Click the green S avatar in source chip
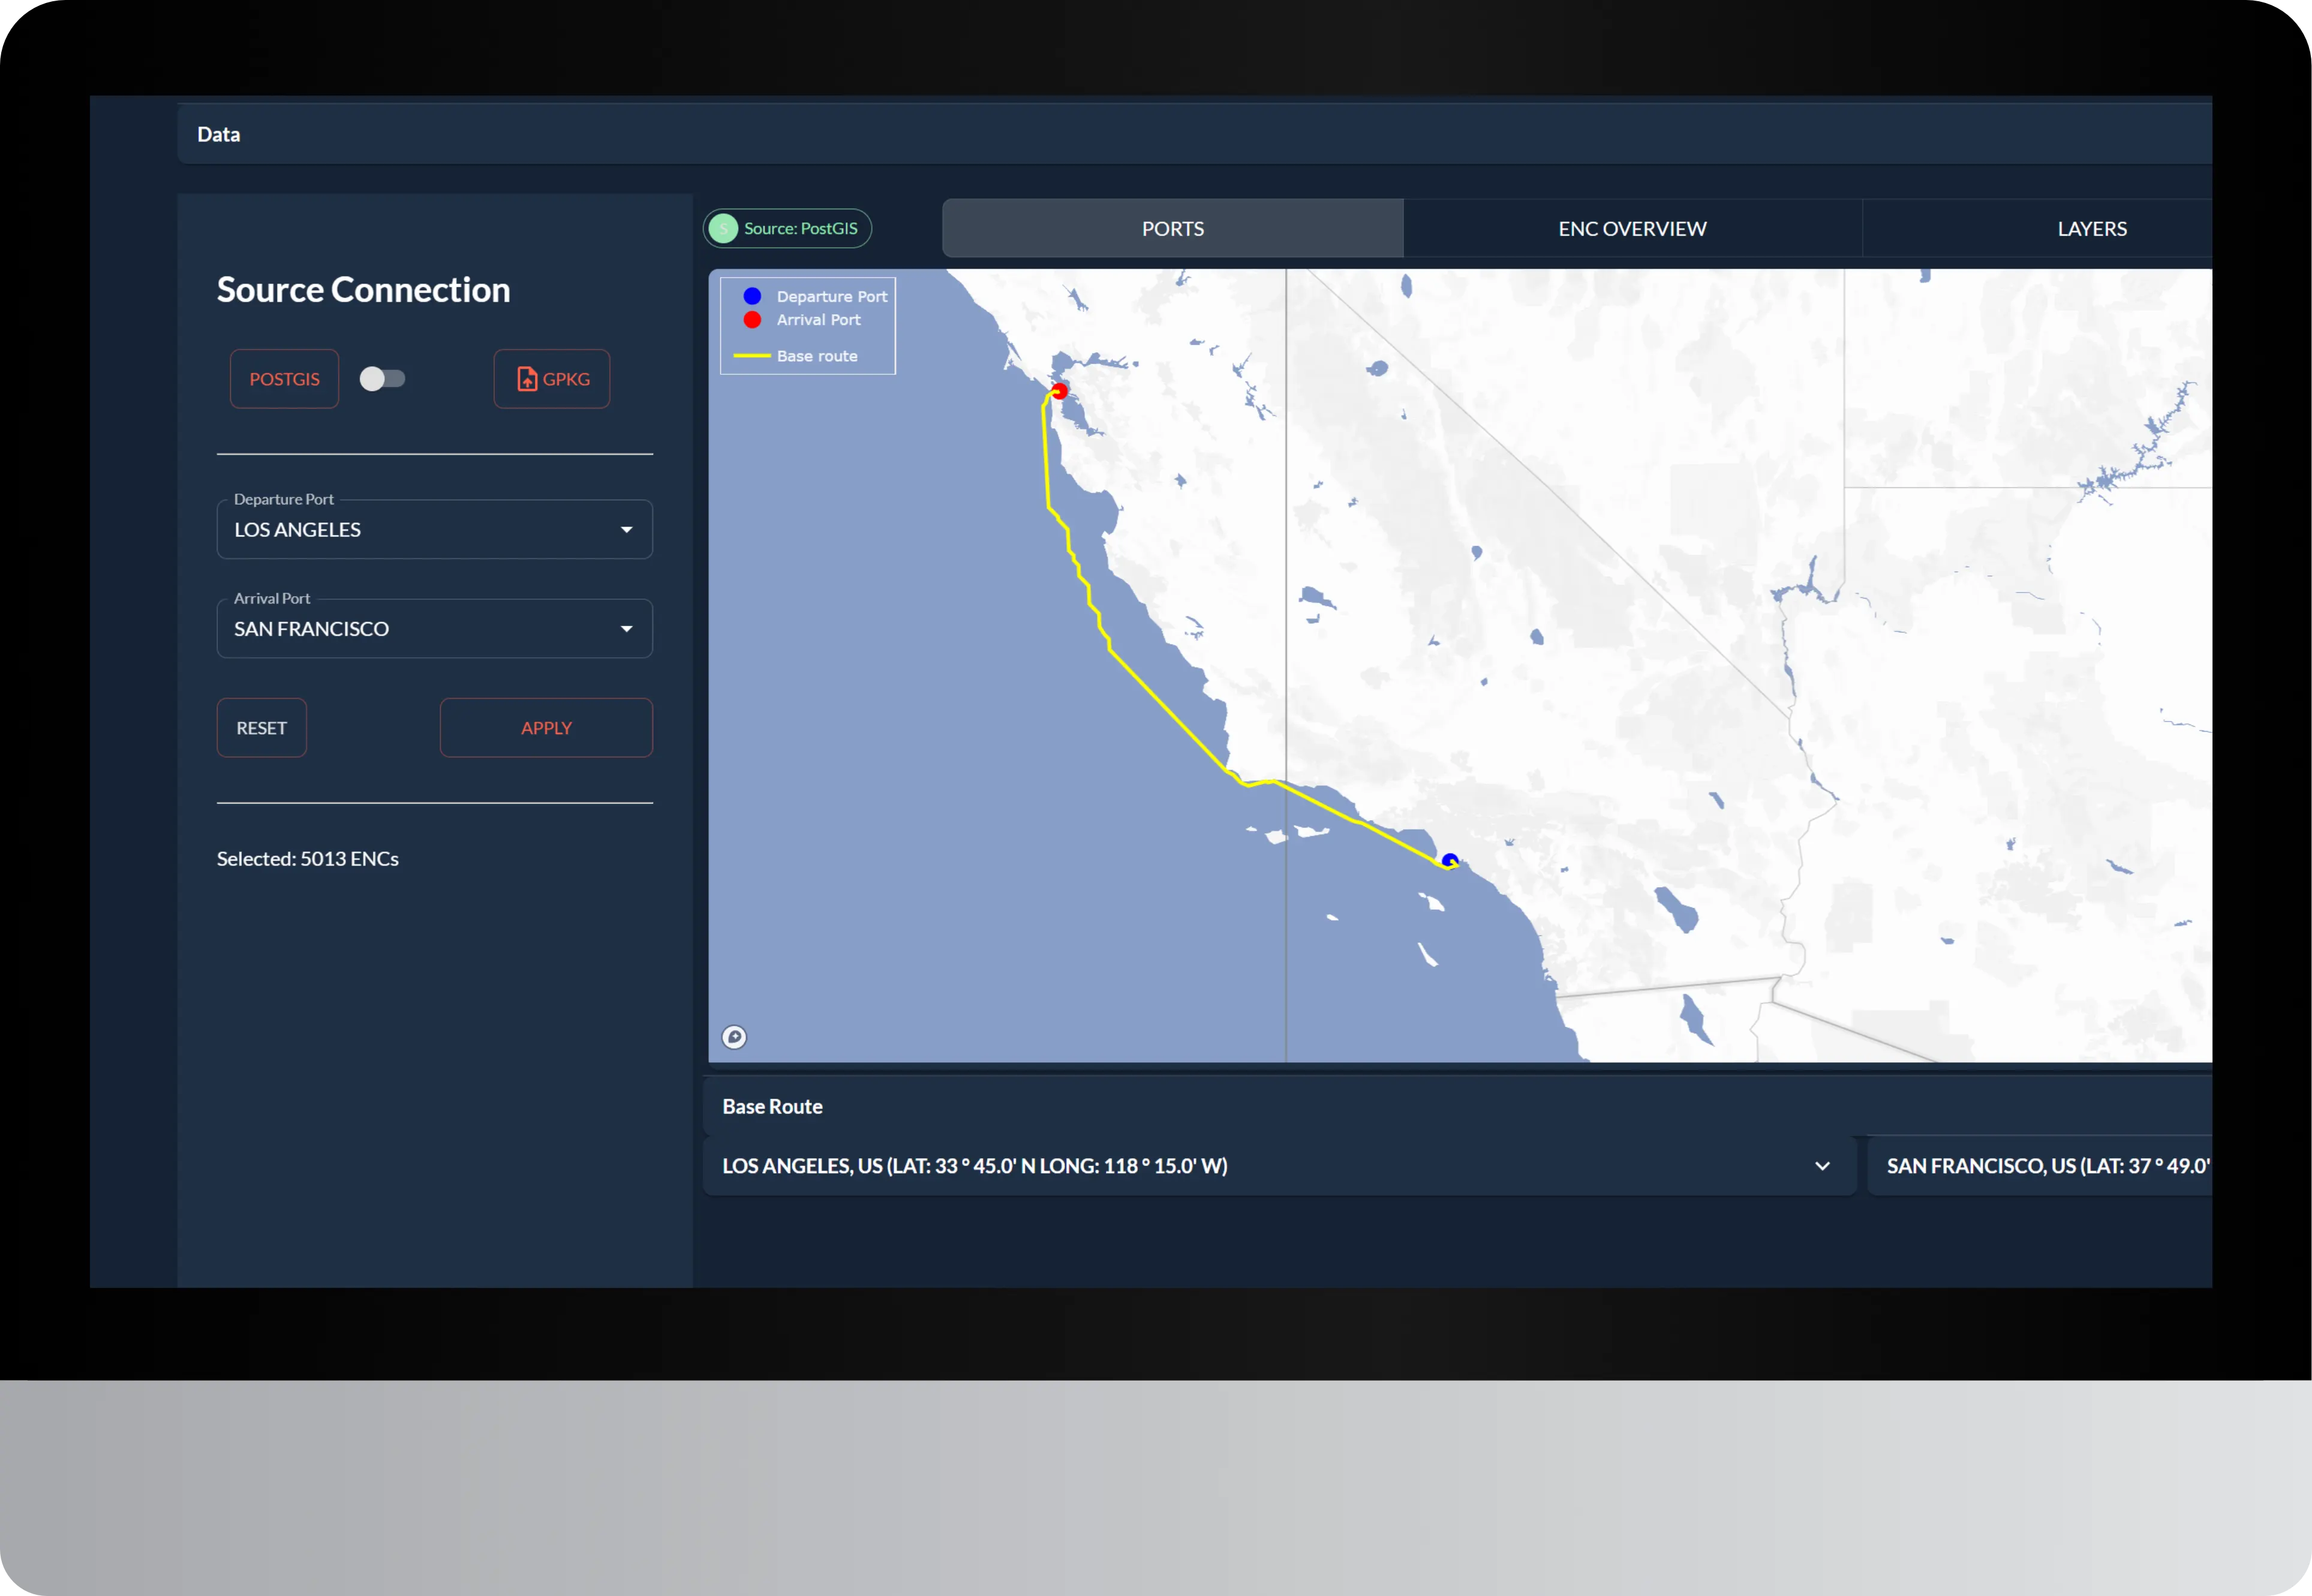This screenshot has height=1596, width=2312. pos(723,229)
